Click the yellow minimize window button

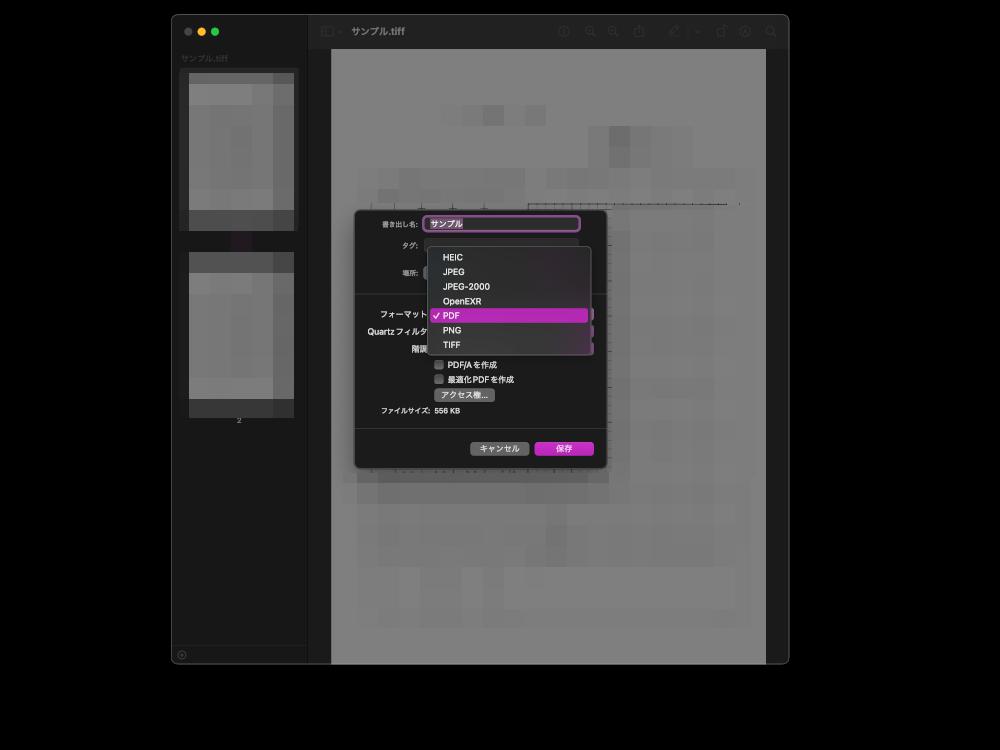coord(202,31)
